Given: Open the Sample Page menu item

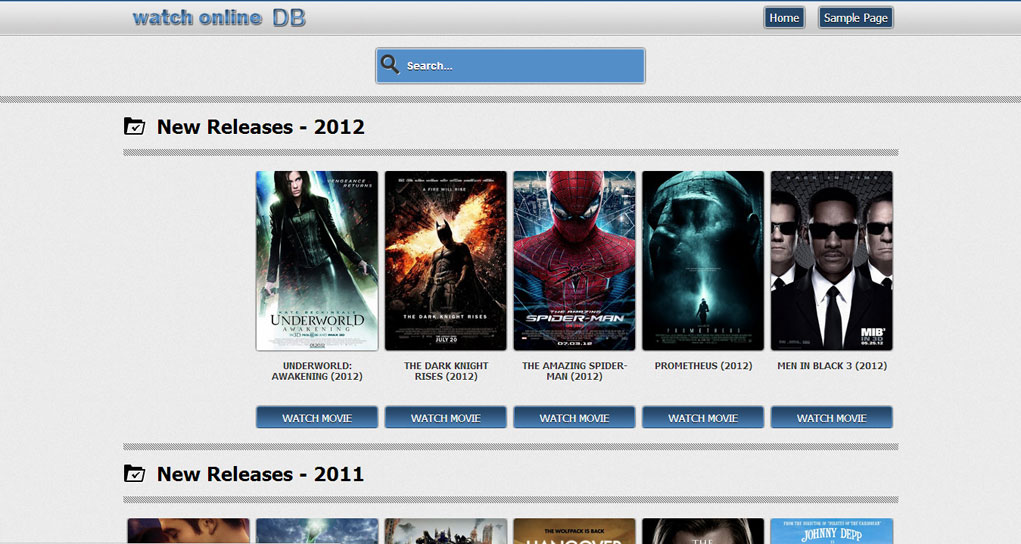Looking at the screenshot, I should coord(856,18).
